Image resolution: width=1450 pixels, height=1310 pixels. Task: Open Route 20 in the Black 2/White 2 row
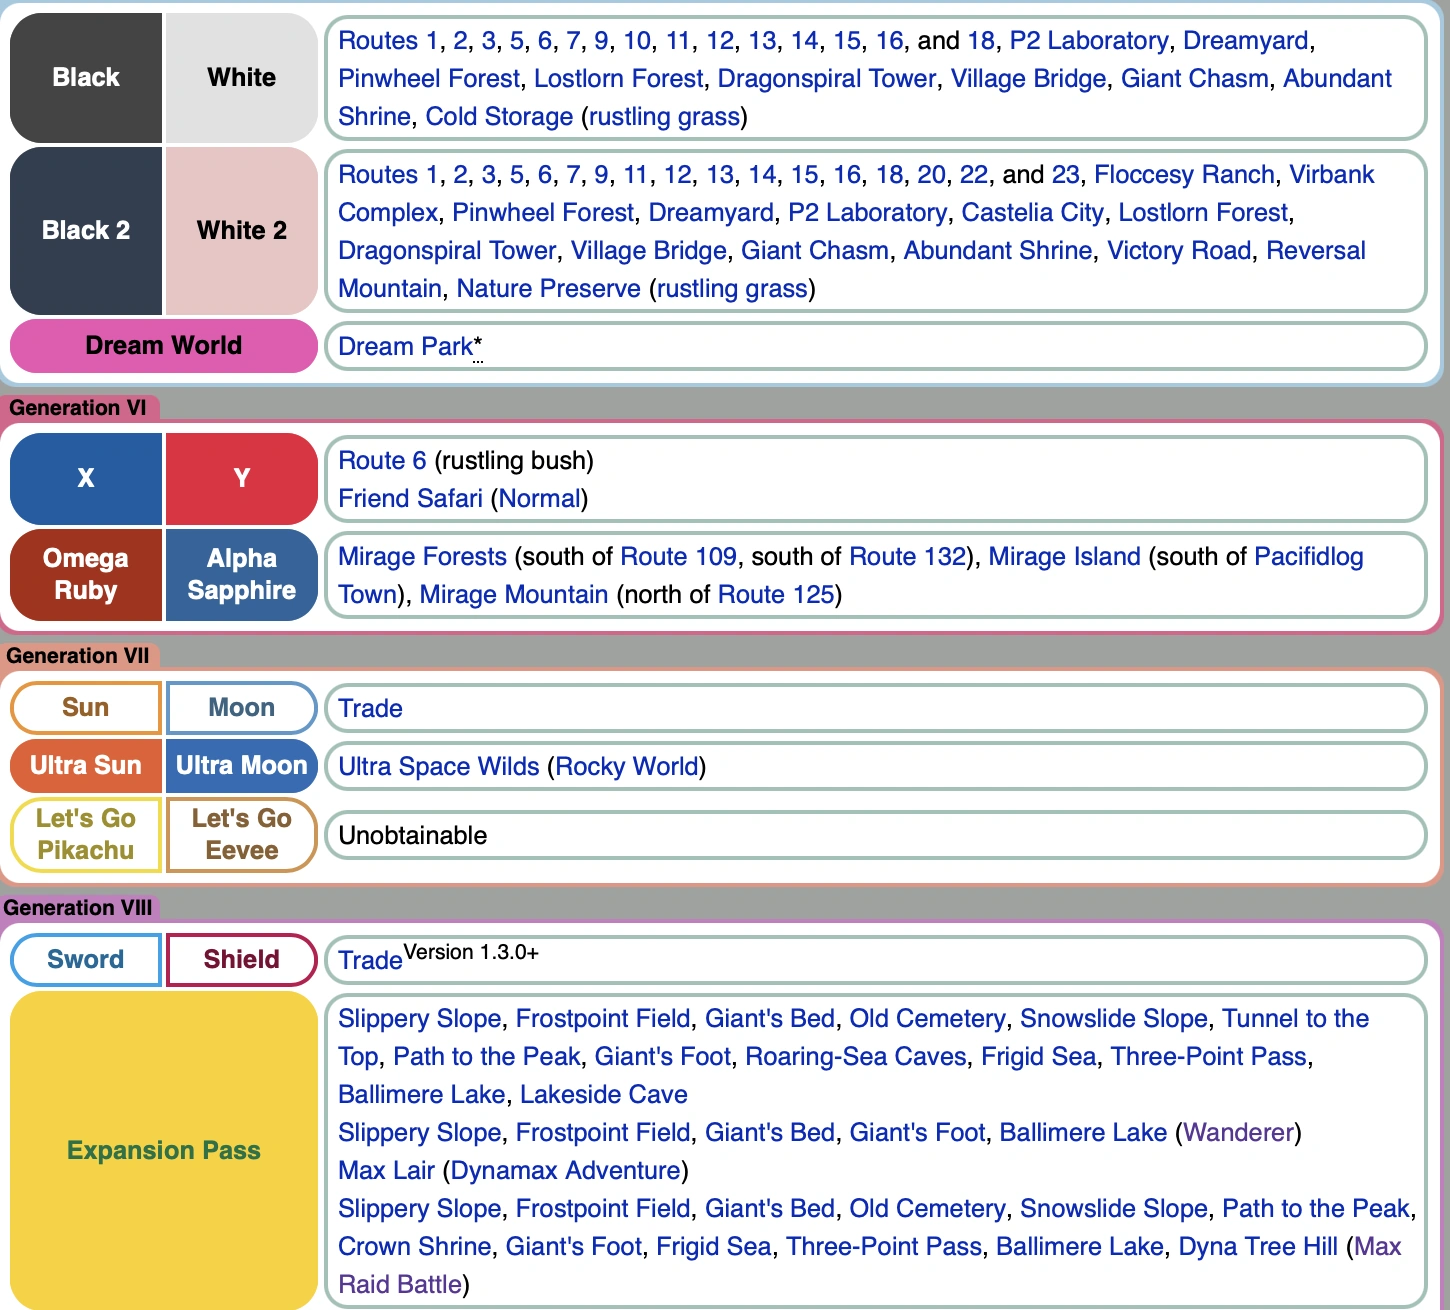click(x=931, y=175)
